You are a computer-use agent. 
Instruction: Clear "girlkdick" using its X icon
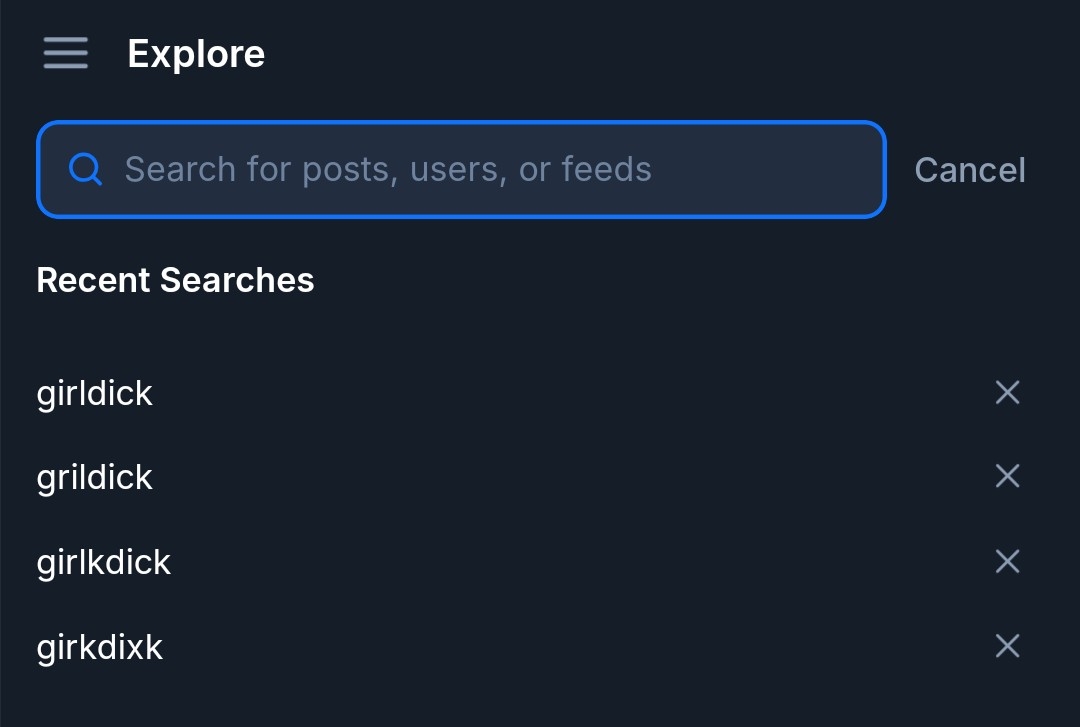(x=1007, y=562)
